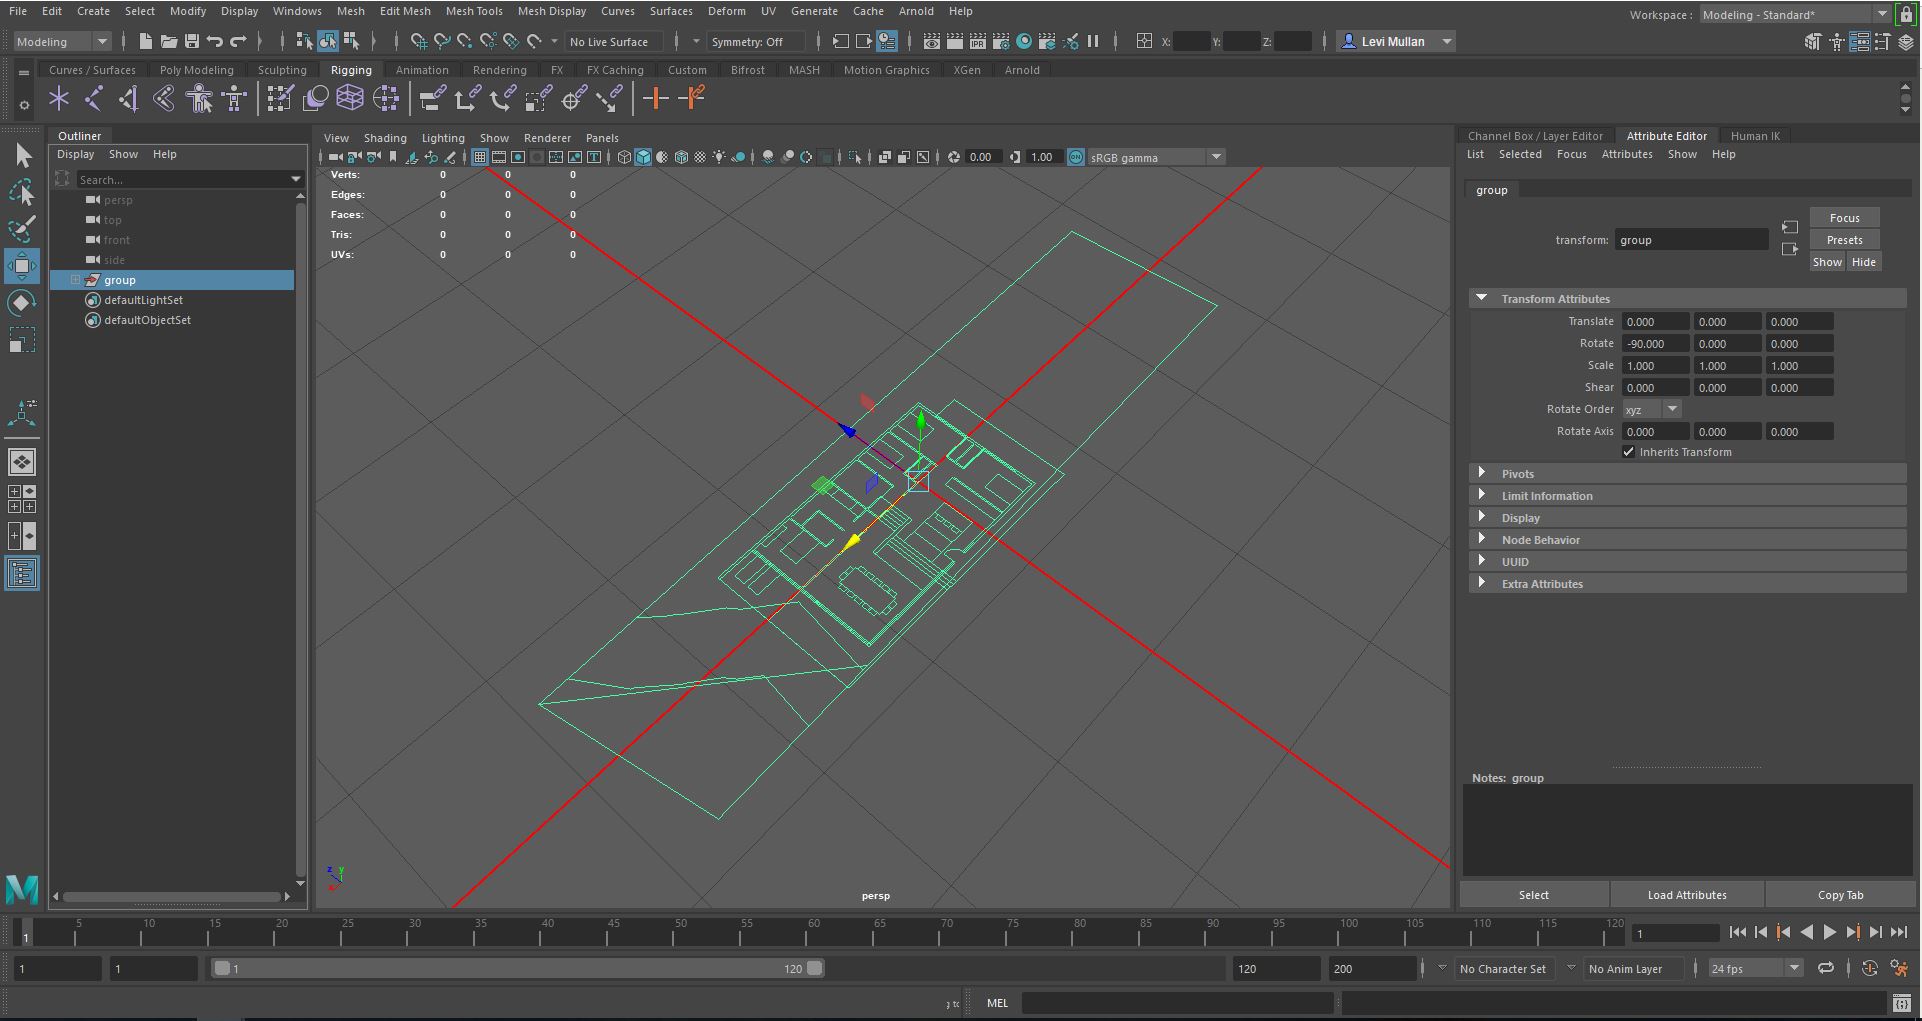Switch to the Poly Modeling shelf tab
Viewport: 1922px width, 1021px height.
(196, 70)
